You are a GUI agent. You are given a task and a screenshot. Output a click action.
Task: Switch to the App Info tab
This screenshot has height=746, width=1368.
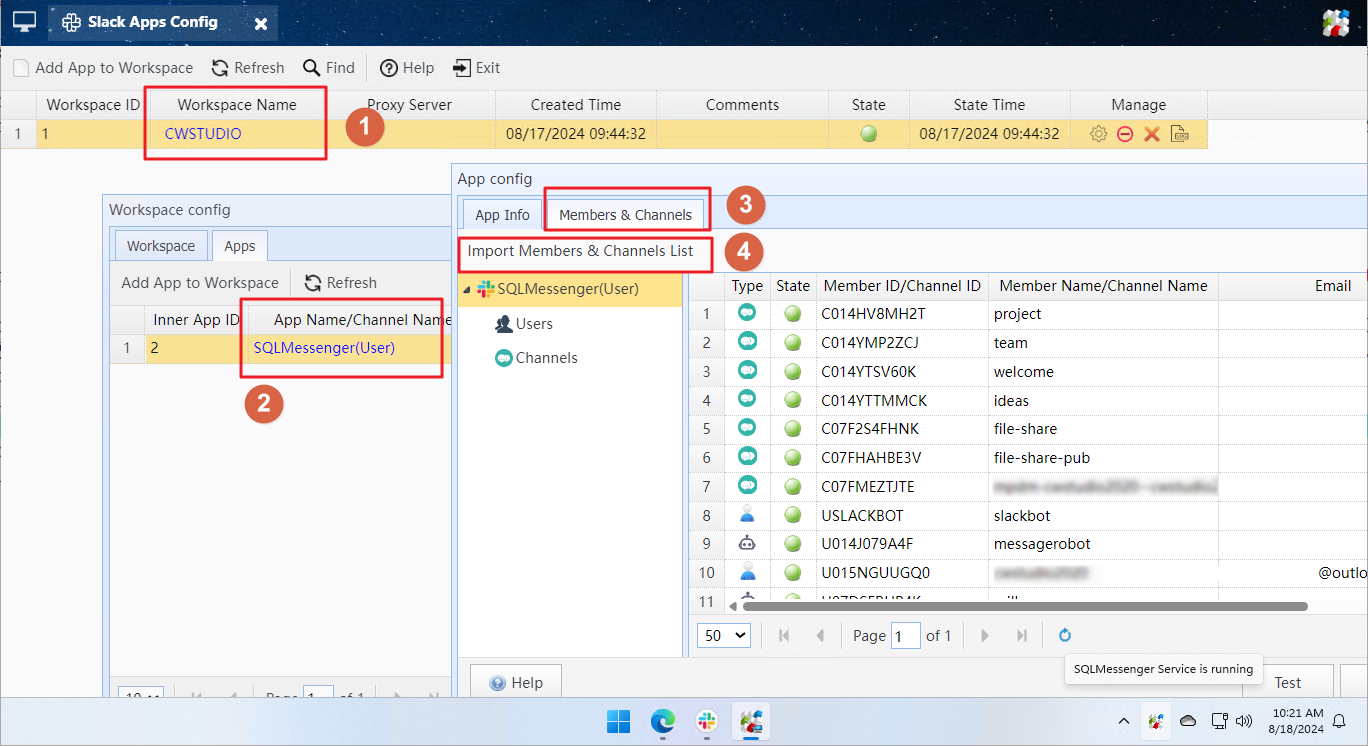(x=502, y=215)
